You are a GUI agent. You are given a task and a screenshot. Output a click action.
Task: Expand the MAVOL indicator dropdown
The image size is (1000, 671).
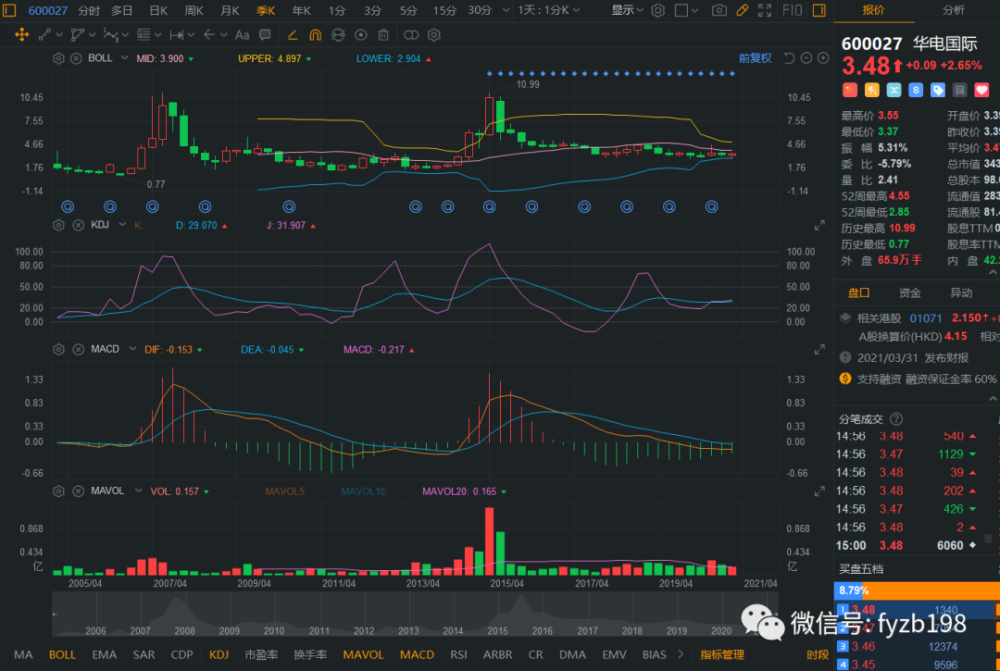137,490
